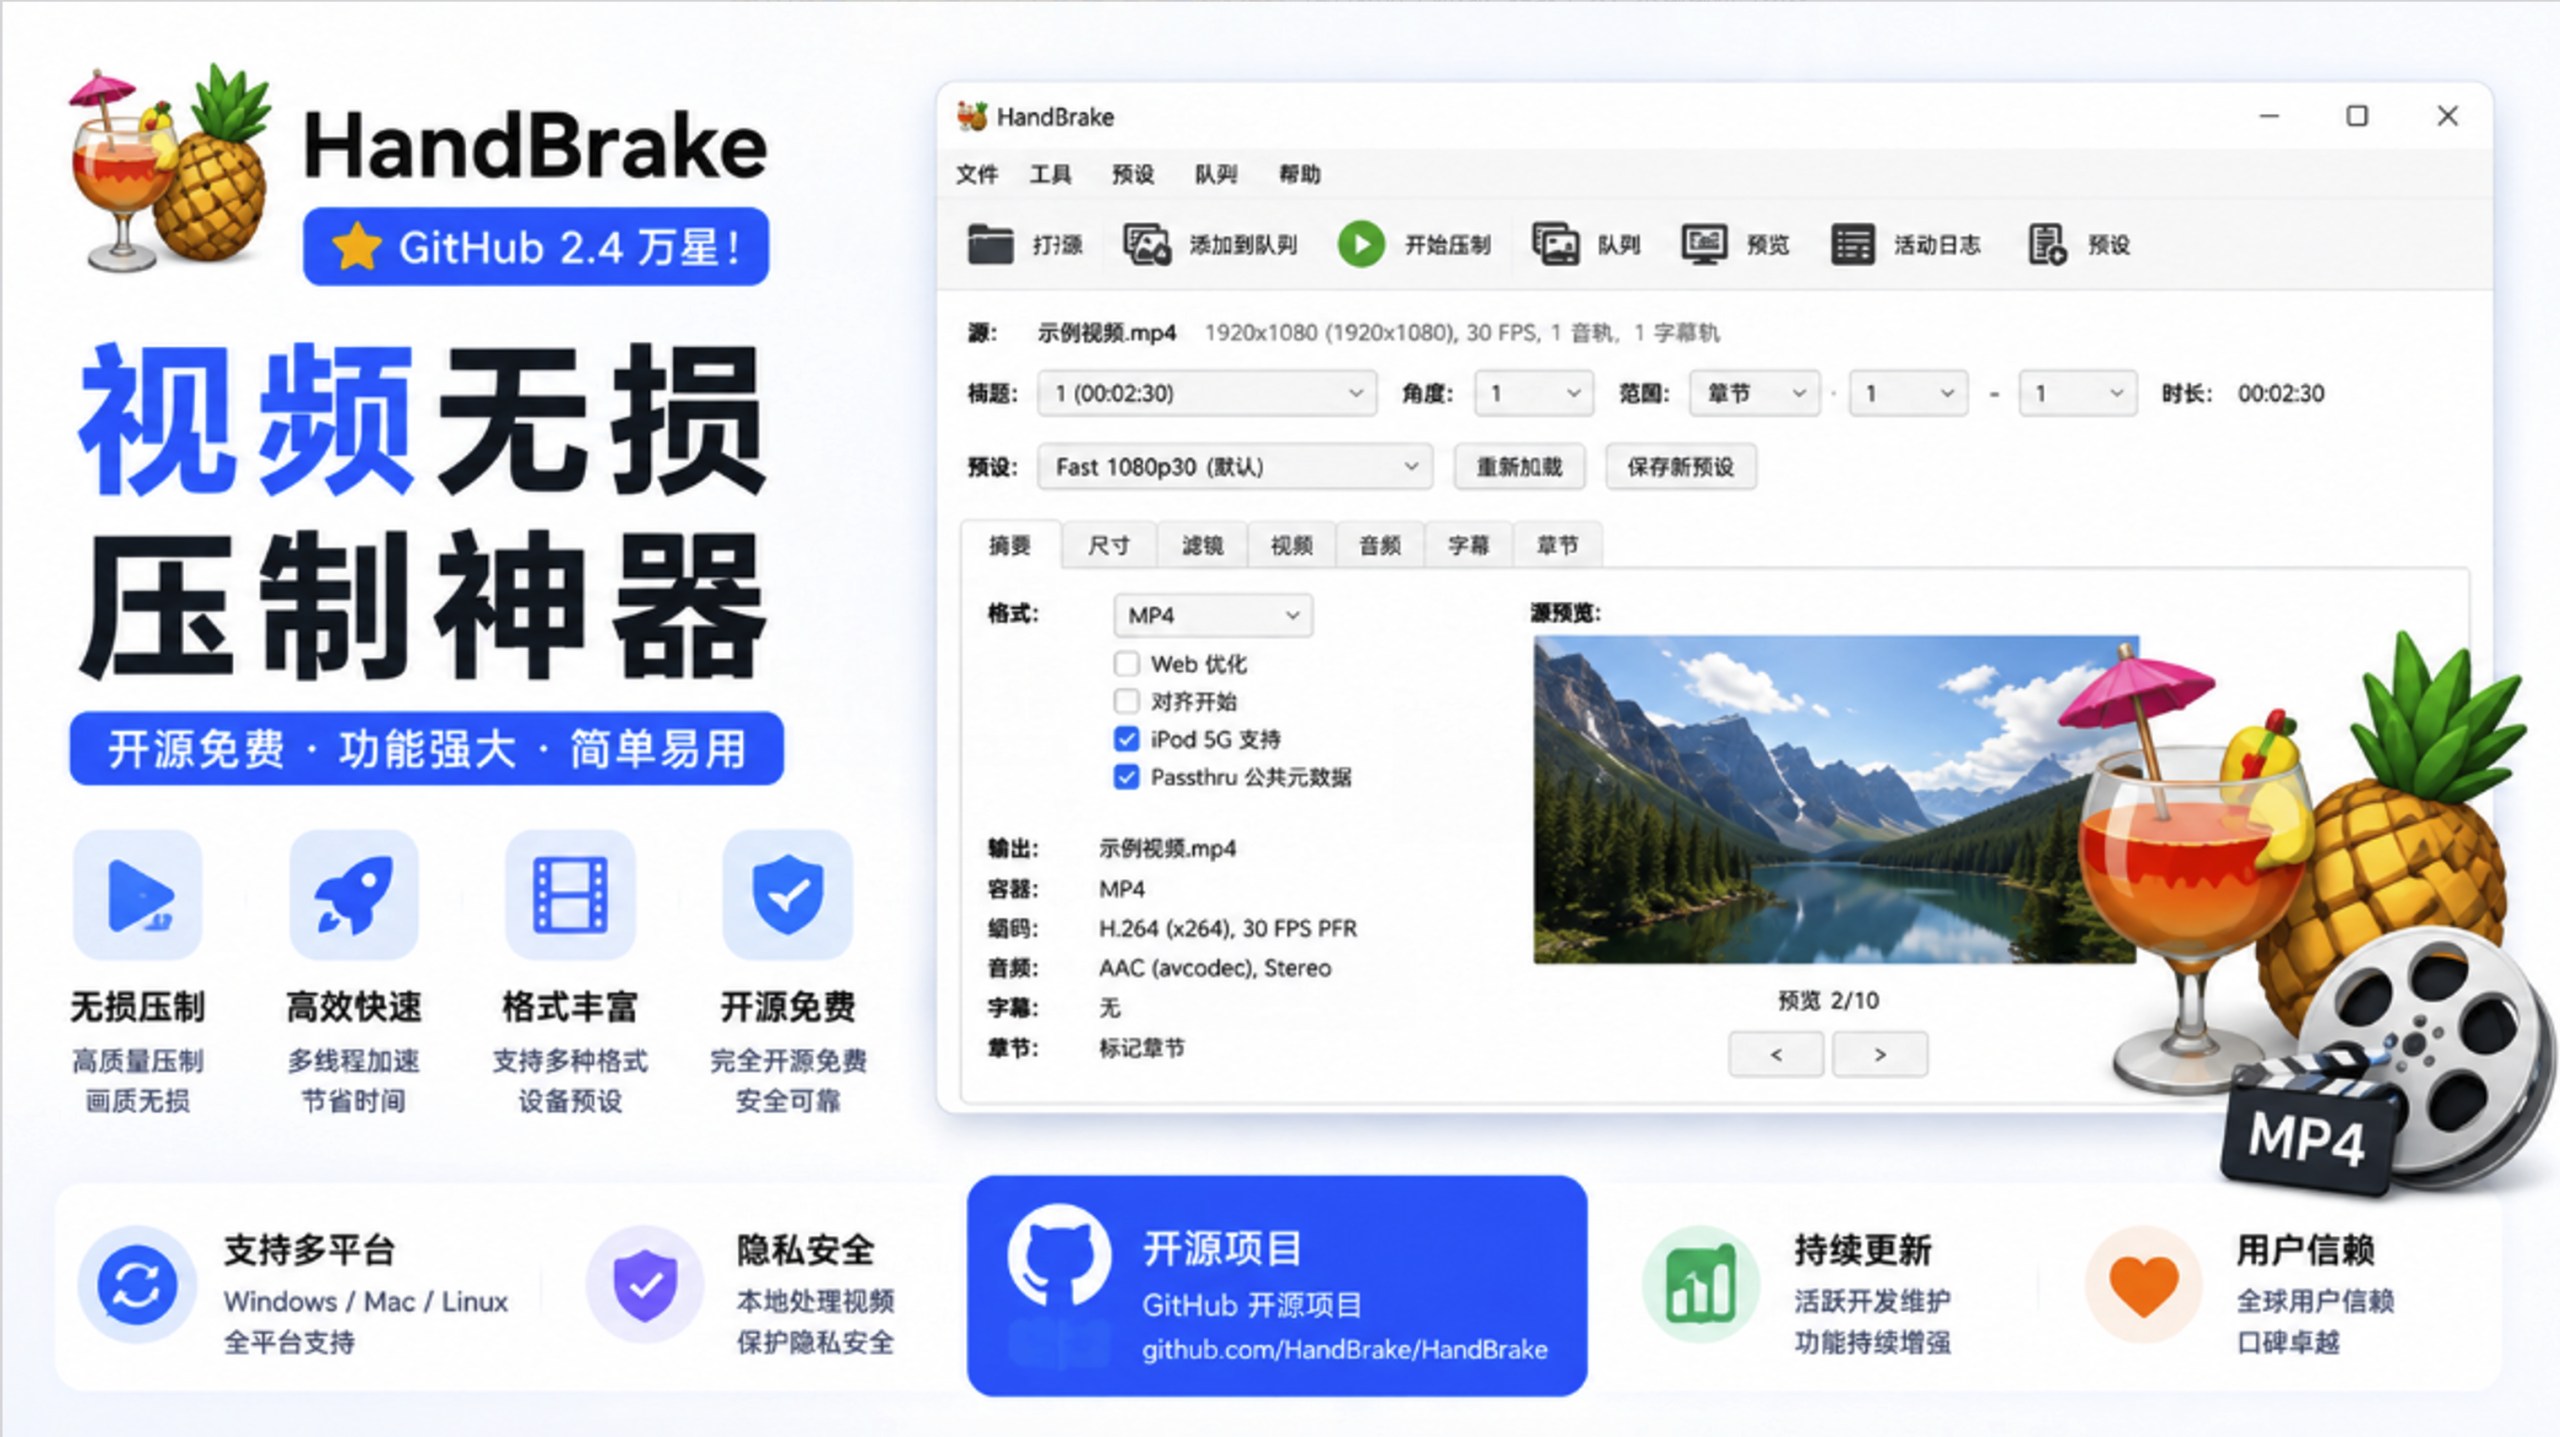Minimize the HandBrake window
Viewport: 2560px width, 1437px height.
coord(2269,116)
